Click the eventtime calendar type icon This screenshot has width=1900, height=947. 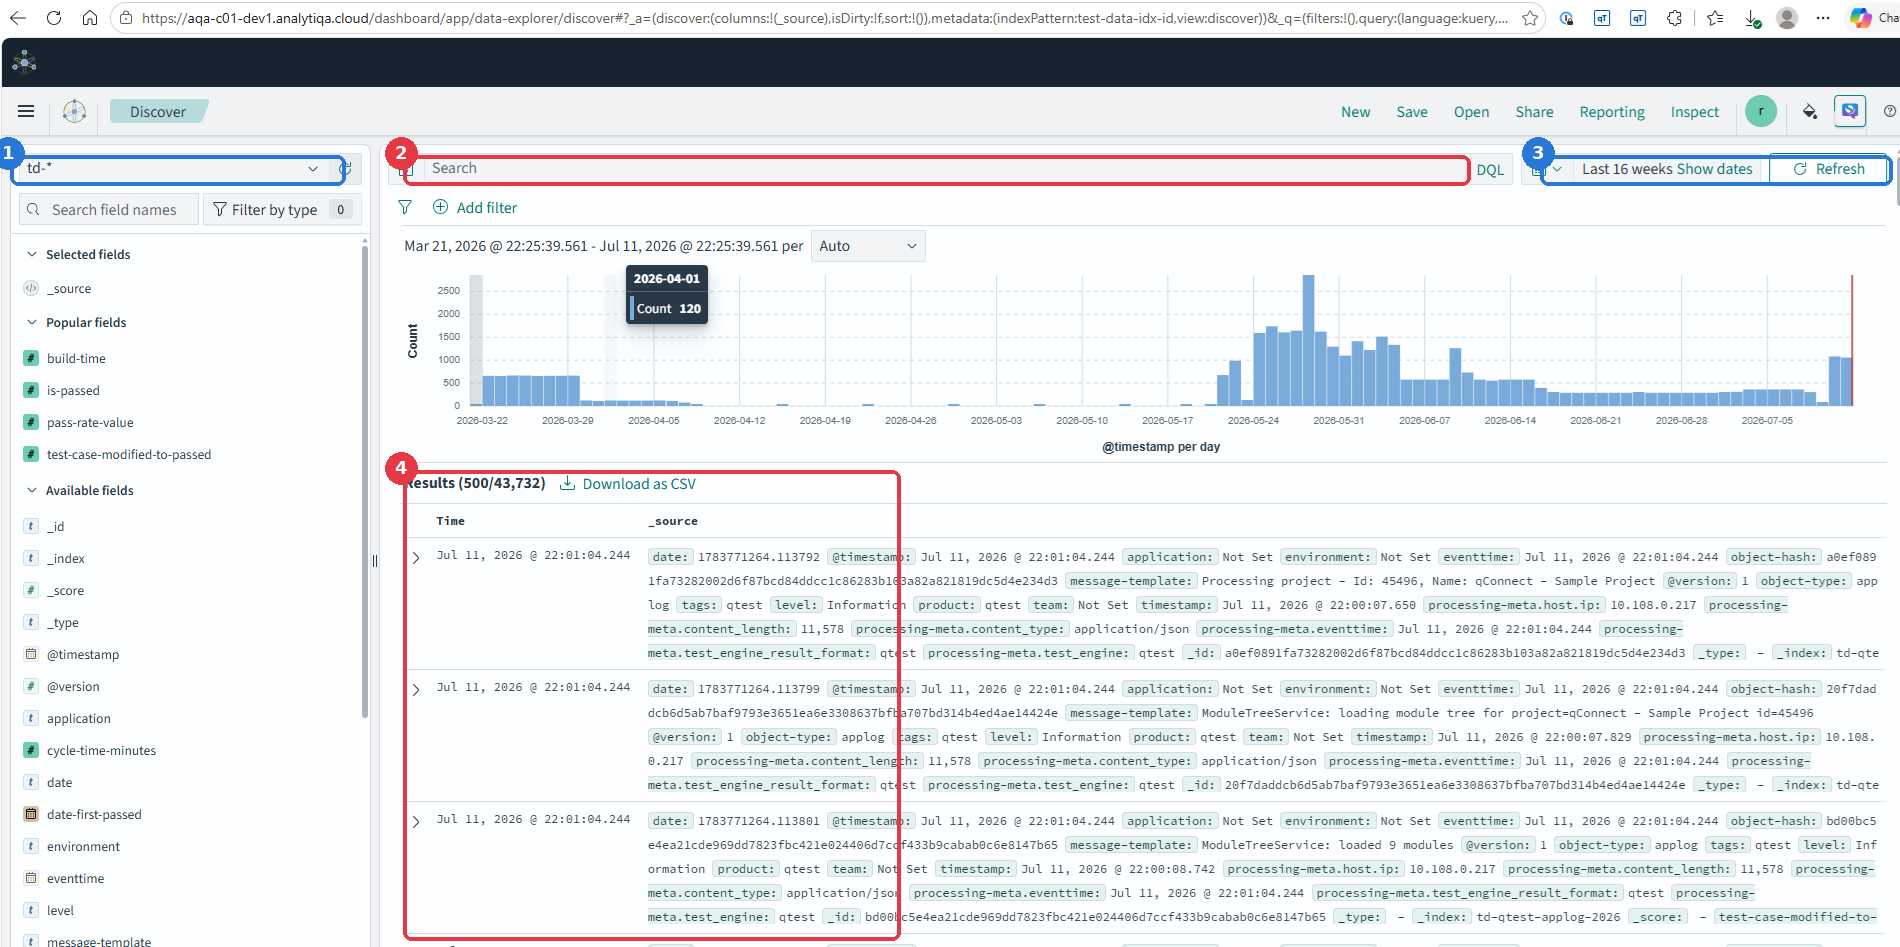(x=31, y=878)
